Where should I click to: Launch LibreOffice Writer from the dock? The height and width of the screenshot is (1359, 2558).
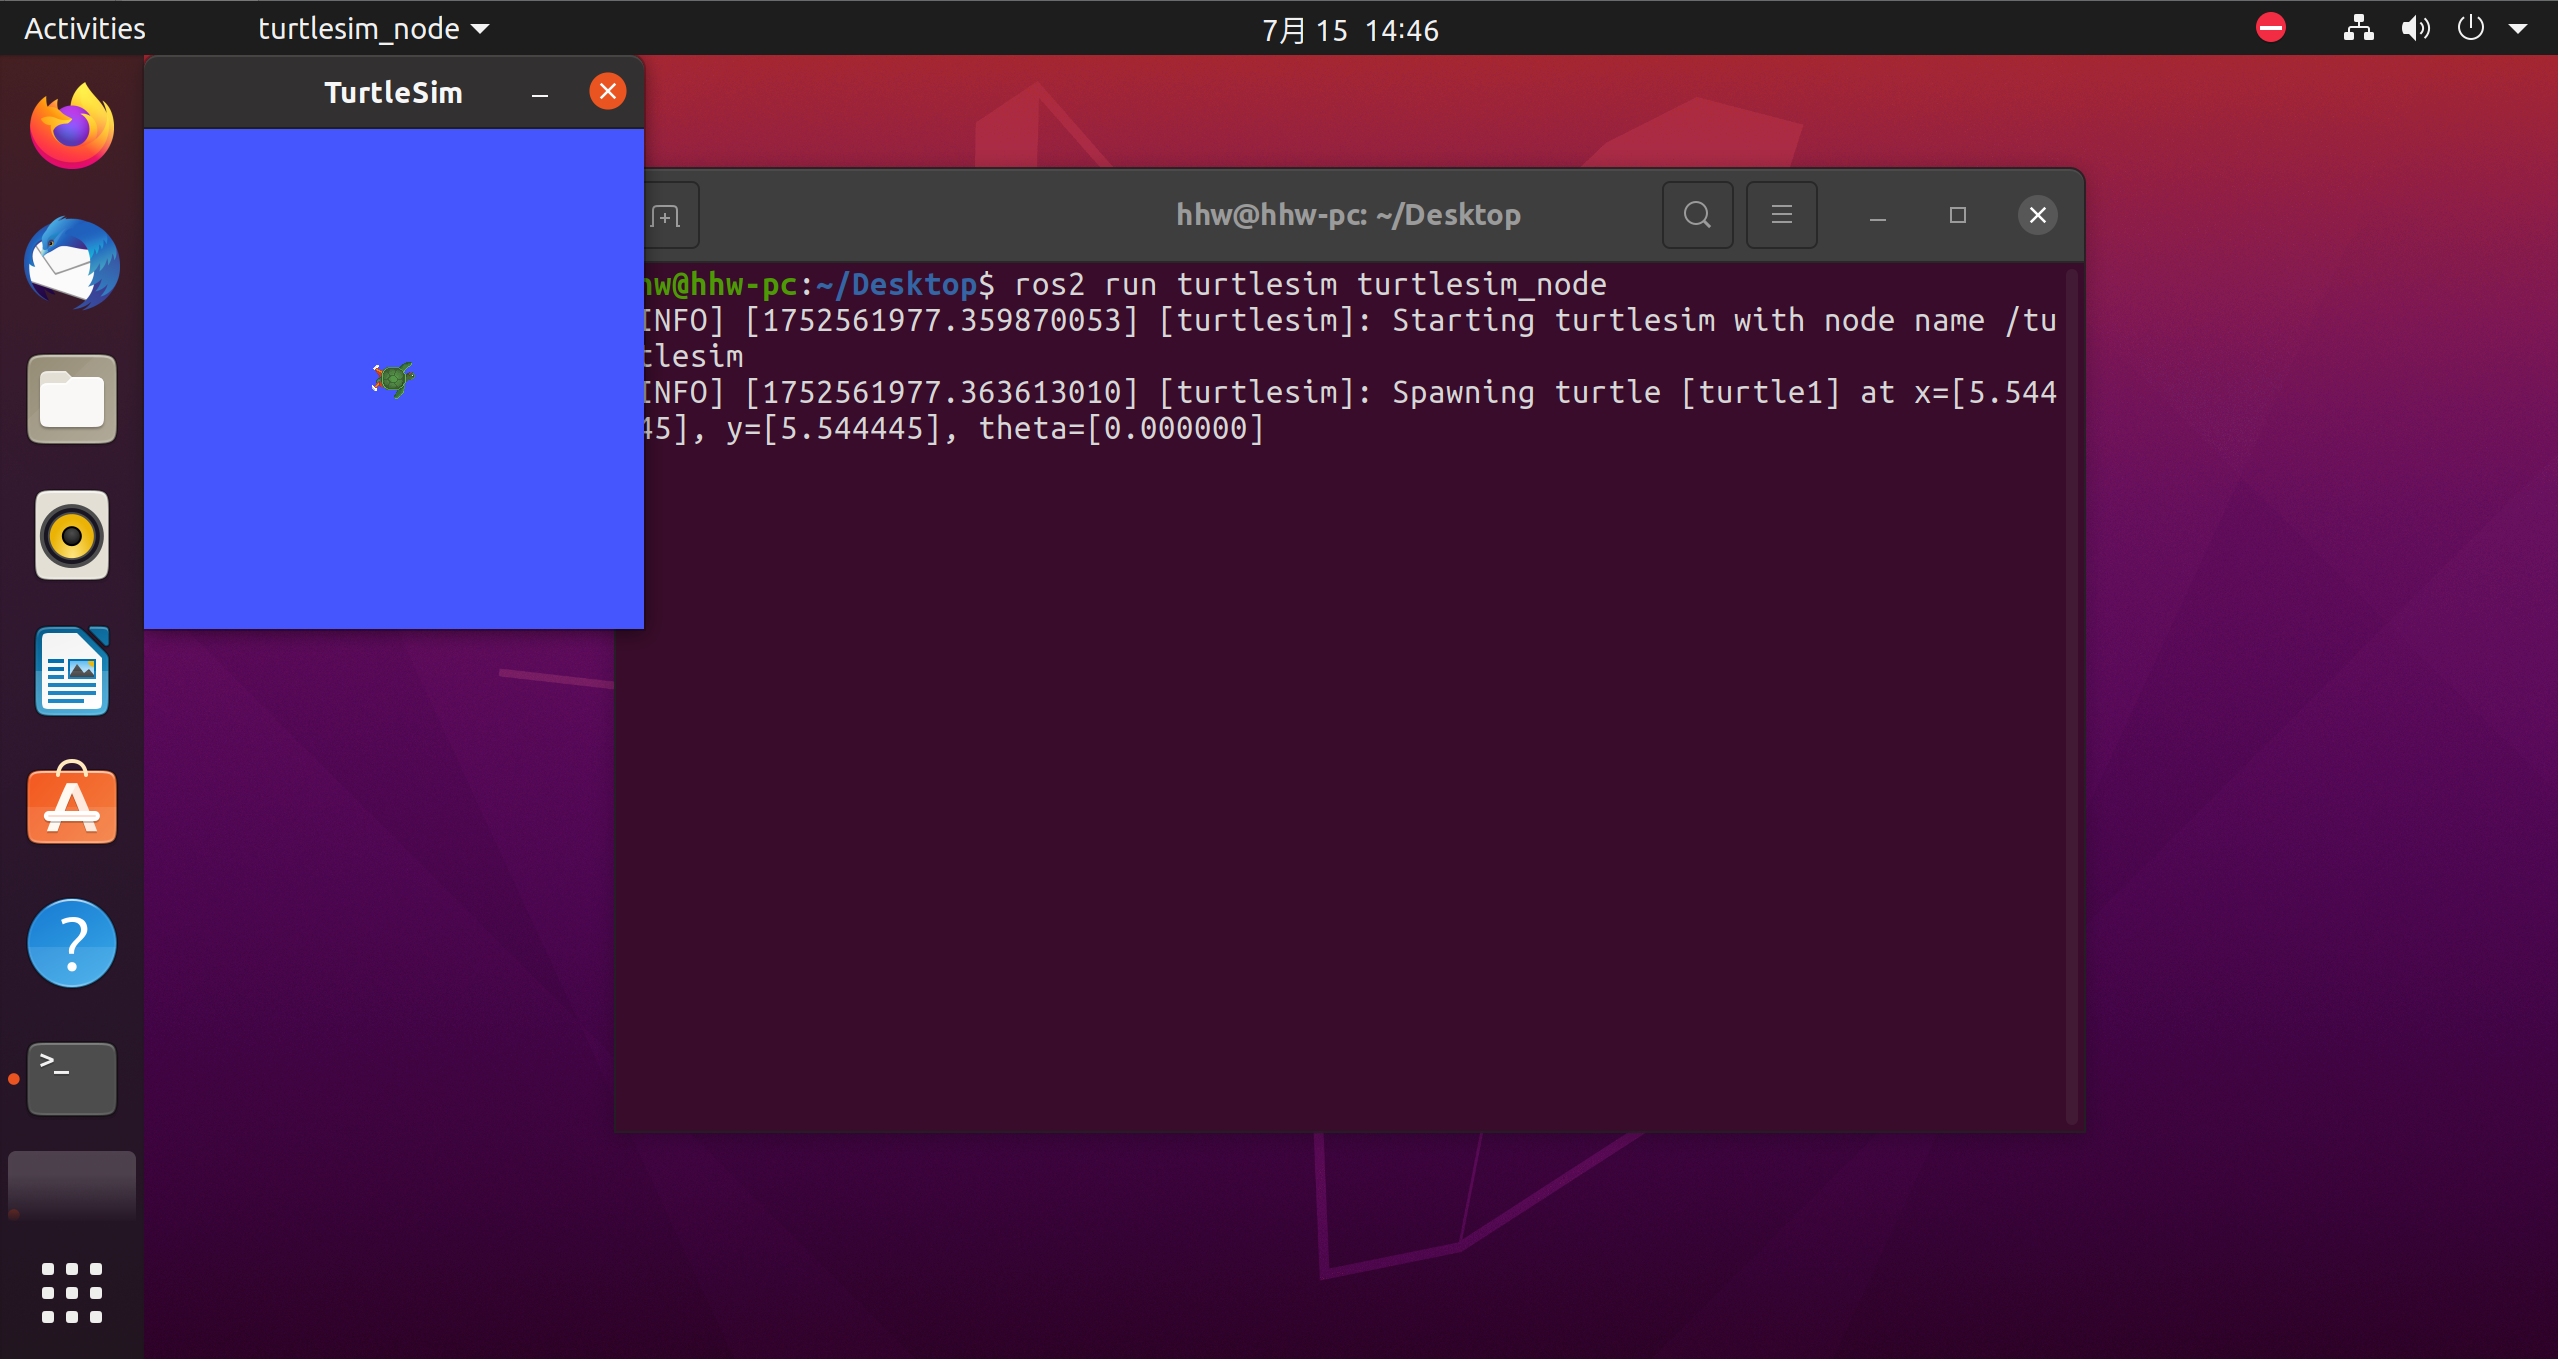72,671
